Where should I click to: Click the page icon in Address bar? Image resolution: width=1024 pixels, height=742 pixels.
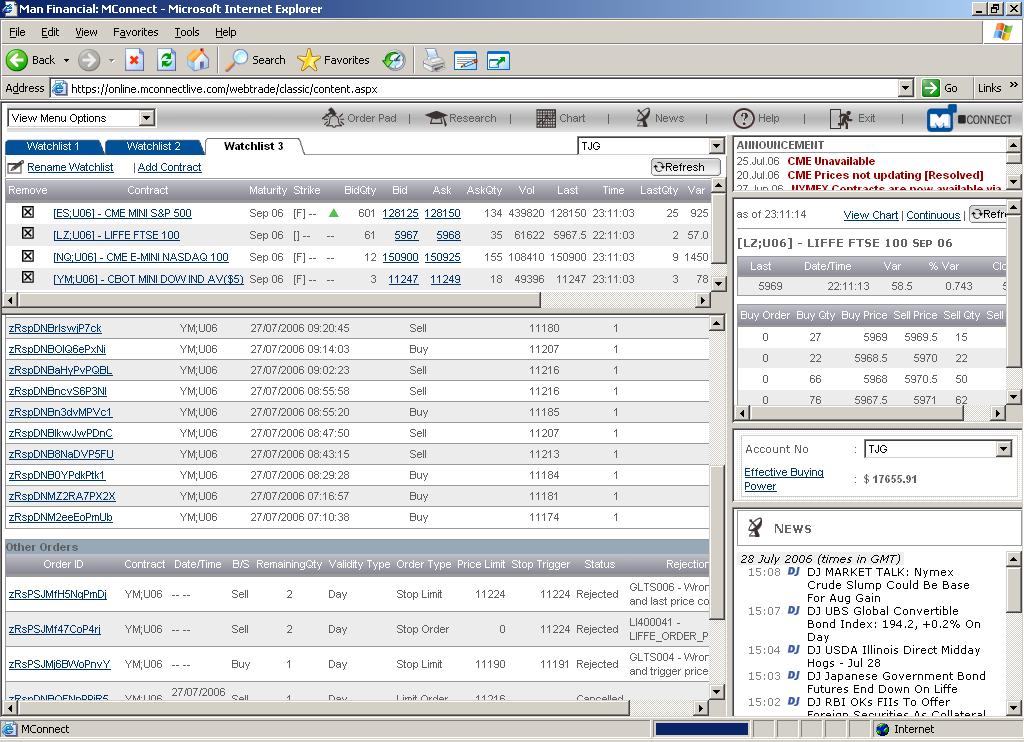[59, 88]
